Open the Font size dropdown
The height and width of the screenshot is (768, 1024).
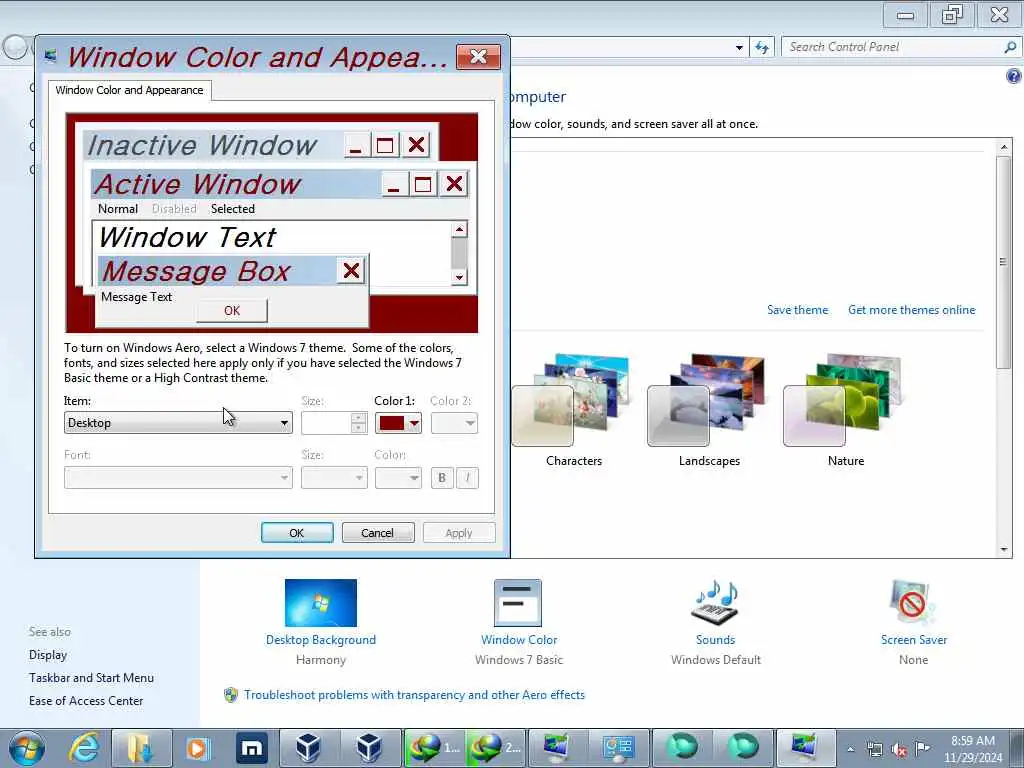(334, 477)
